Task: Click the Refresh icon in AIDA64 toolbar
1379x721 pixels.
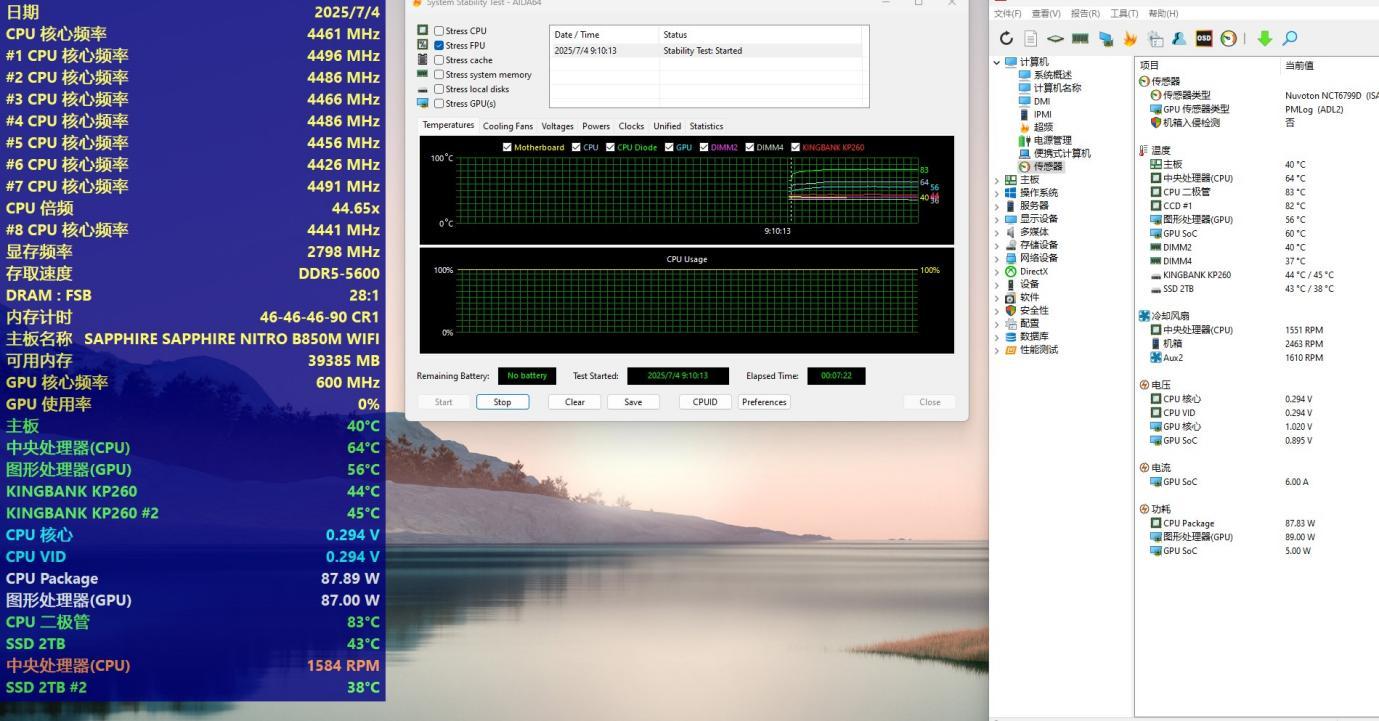Action: coord(1007,39)
